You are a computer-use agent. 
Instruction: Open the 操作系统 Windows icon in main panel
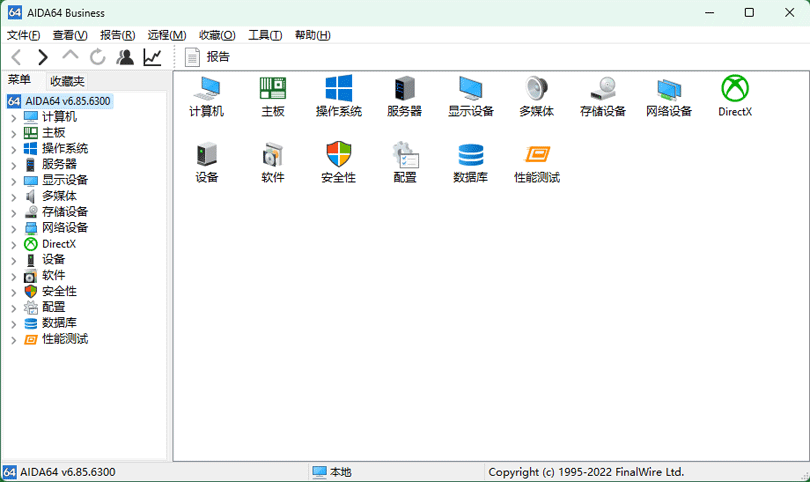coord(339,96)
